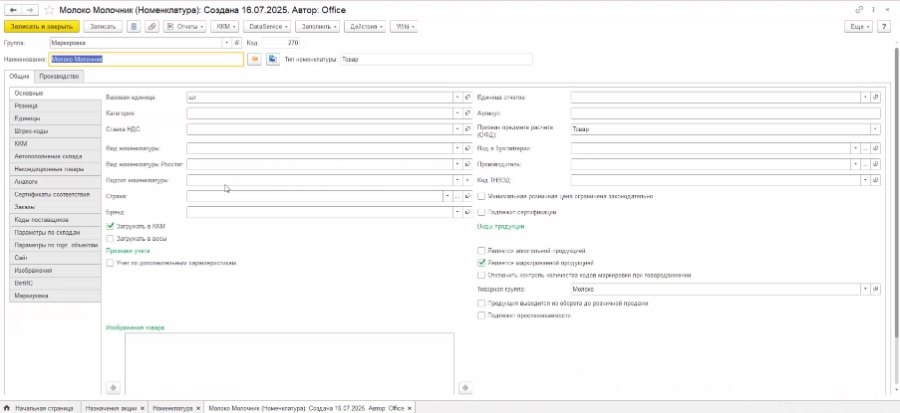Check Является алкогольной продукцией checkbox
Image resolution: width=900 pixels, height=413 pixels.
coord(482,251)
